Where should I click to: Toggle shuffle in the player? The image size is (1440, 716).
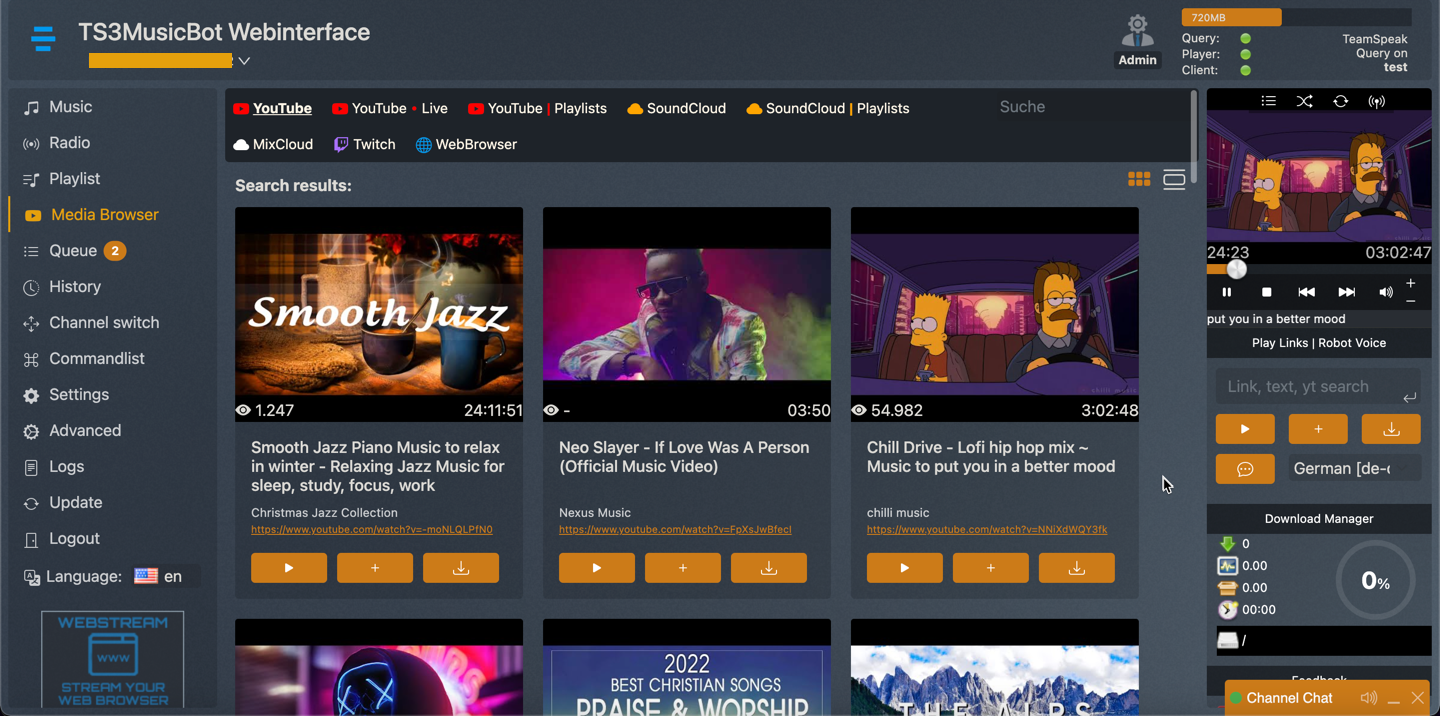[x=1305, y=101]
